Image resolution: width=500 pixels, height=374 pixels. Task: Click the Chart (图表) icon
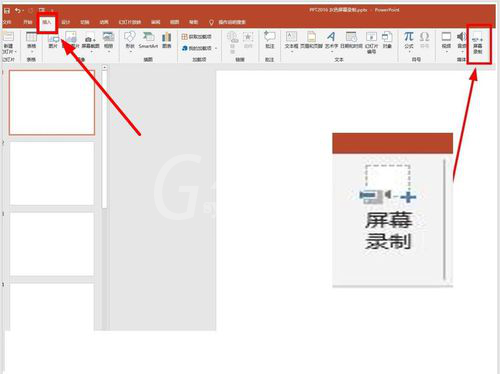167,40
